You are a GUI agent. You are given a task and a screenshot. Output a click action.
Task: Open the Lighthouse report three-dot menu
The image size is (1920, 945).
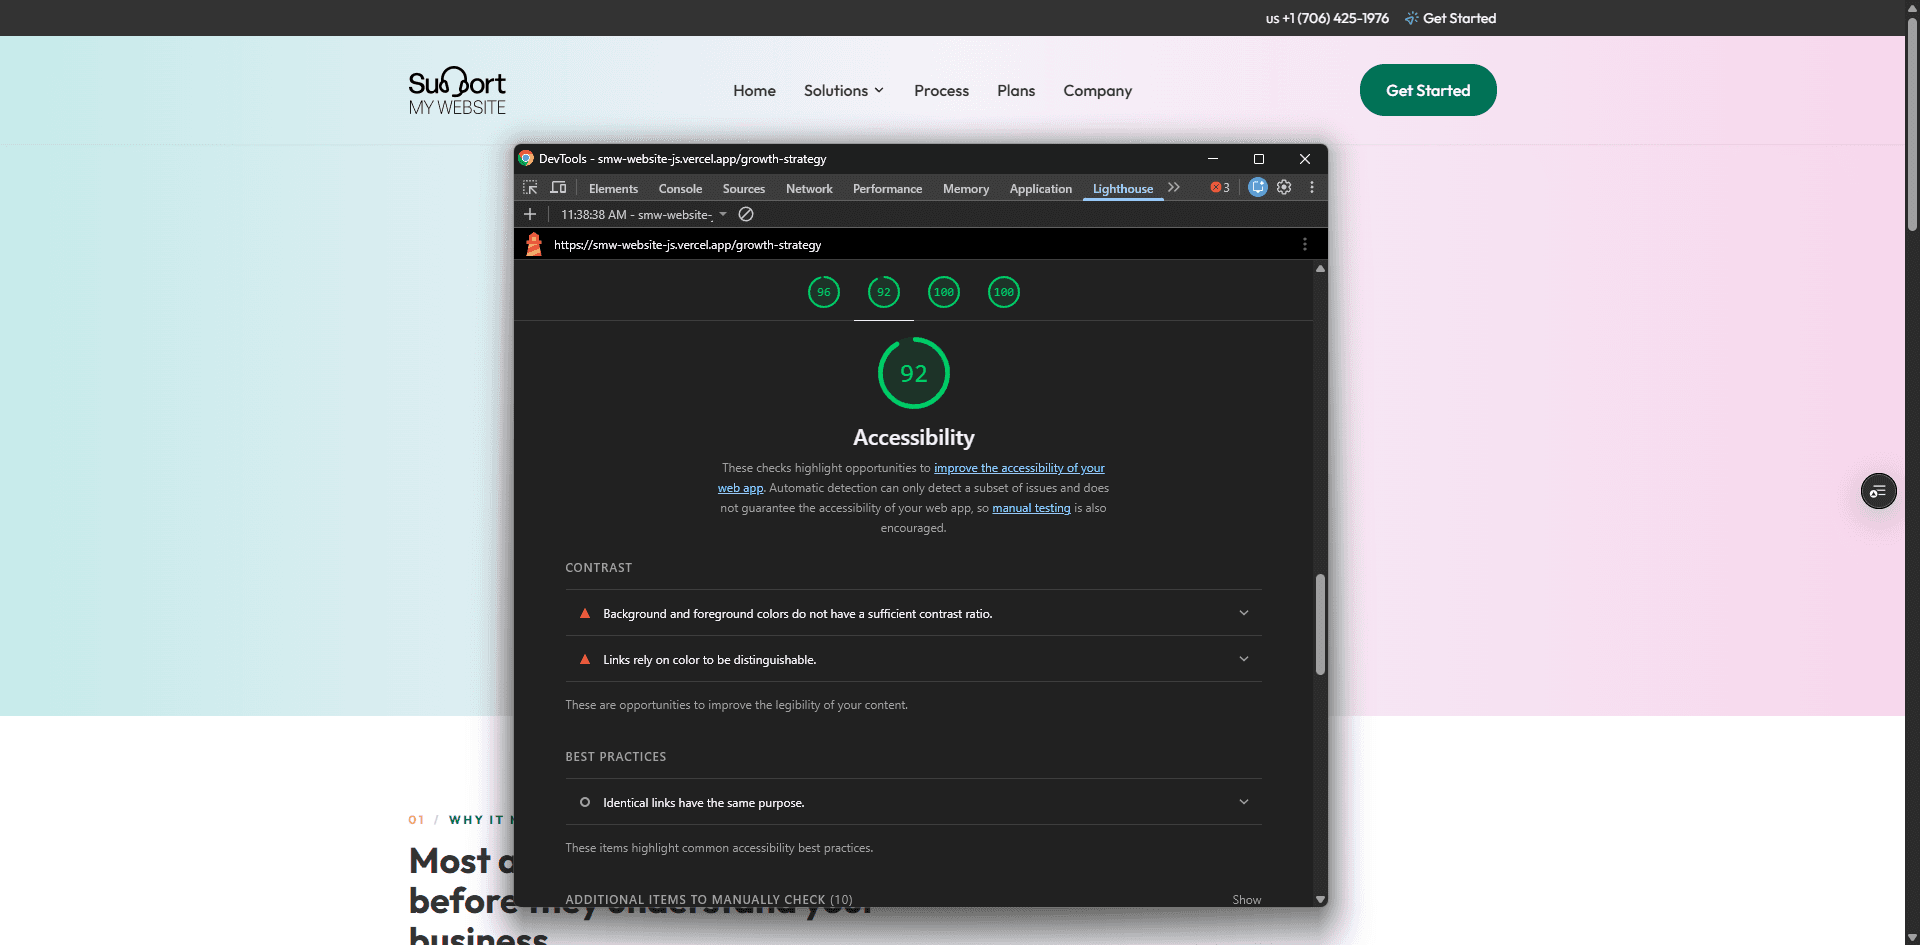coord(1305,244)
